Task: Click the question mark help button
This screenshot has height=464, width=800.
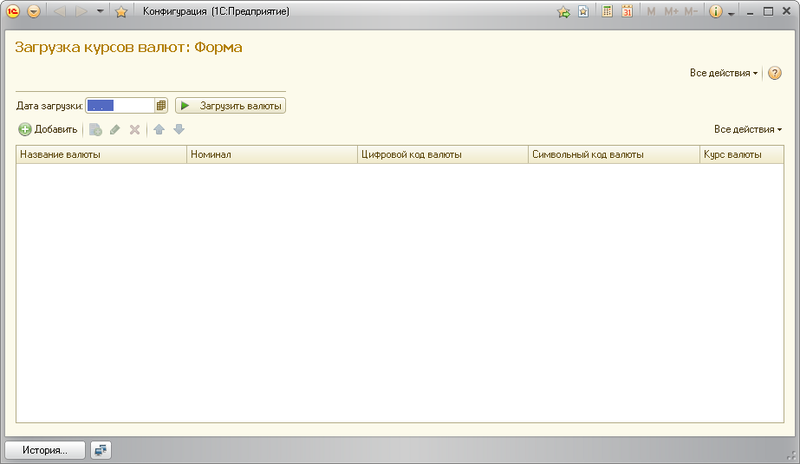Action: [x=774, y=73]
